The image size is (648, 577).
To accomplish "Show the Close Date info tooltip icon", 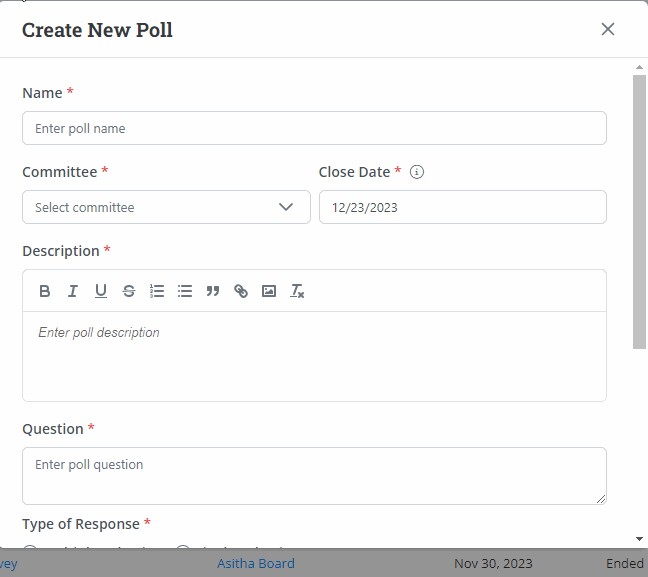I will pos(417,172).
